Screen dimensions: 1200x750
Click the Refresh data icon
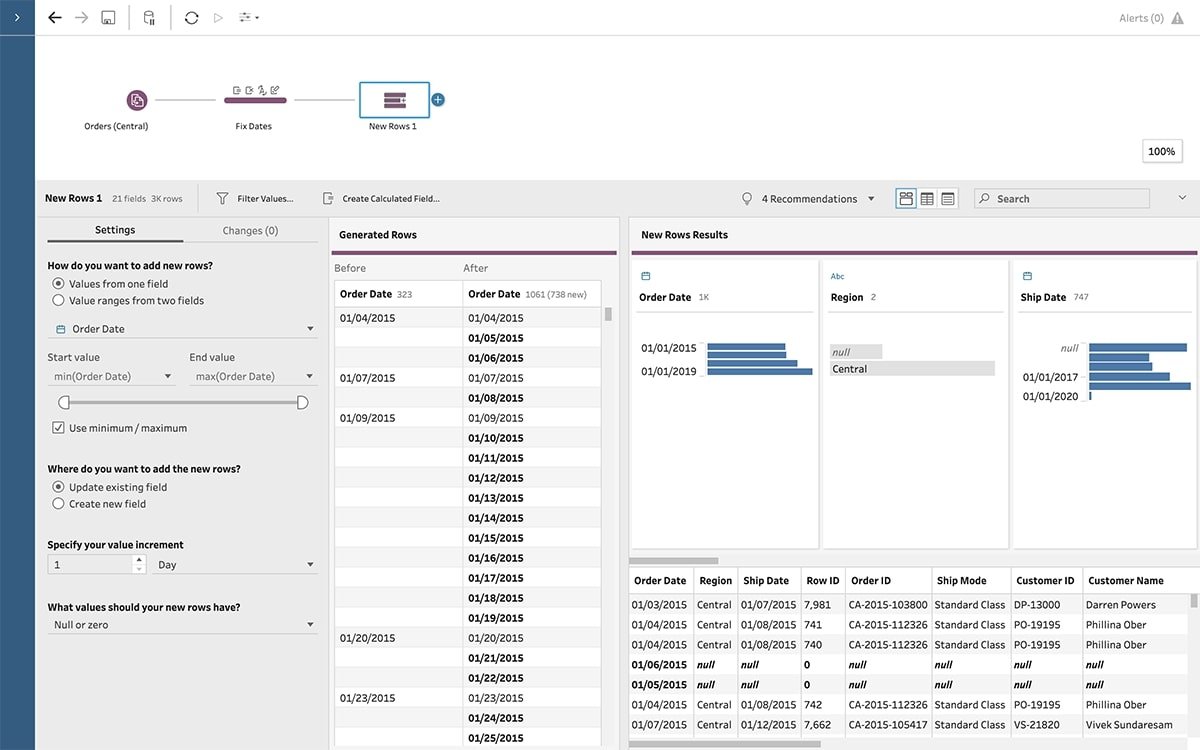[190, 17]
